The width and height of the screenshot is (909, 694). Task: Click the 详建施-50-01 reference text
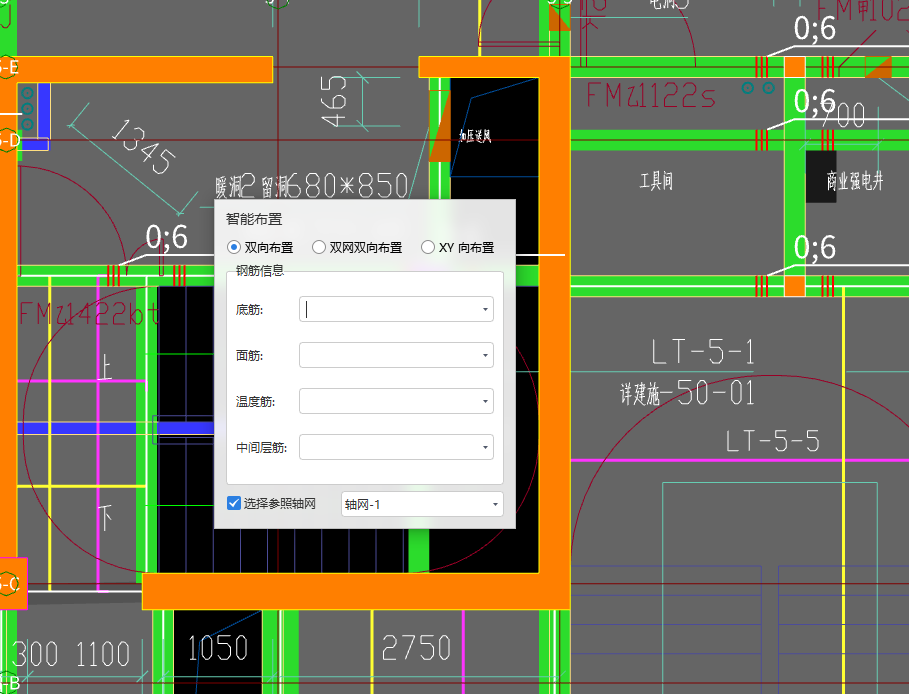tap(688, 393)
